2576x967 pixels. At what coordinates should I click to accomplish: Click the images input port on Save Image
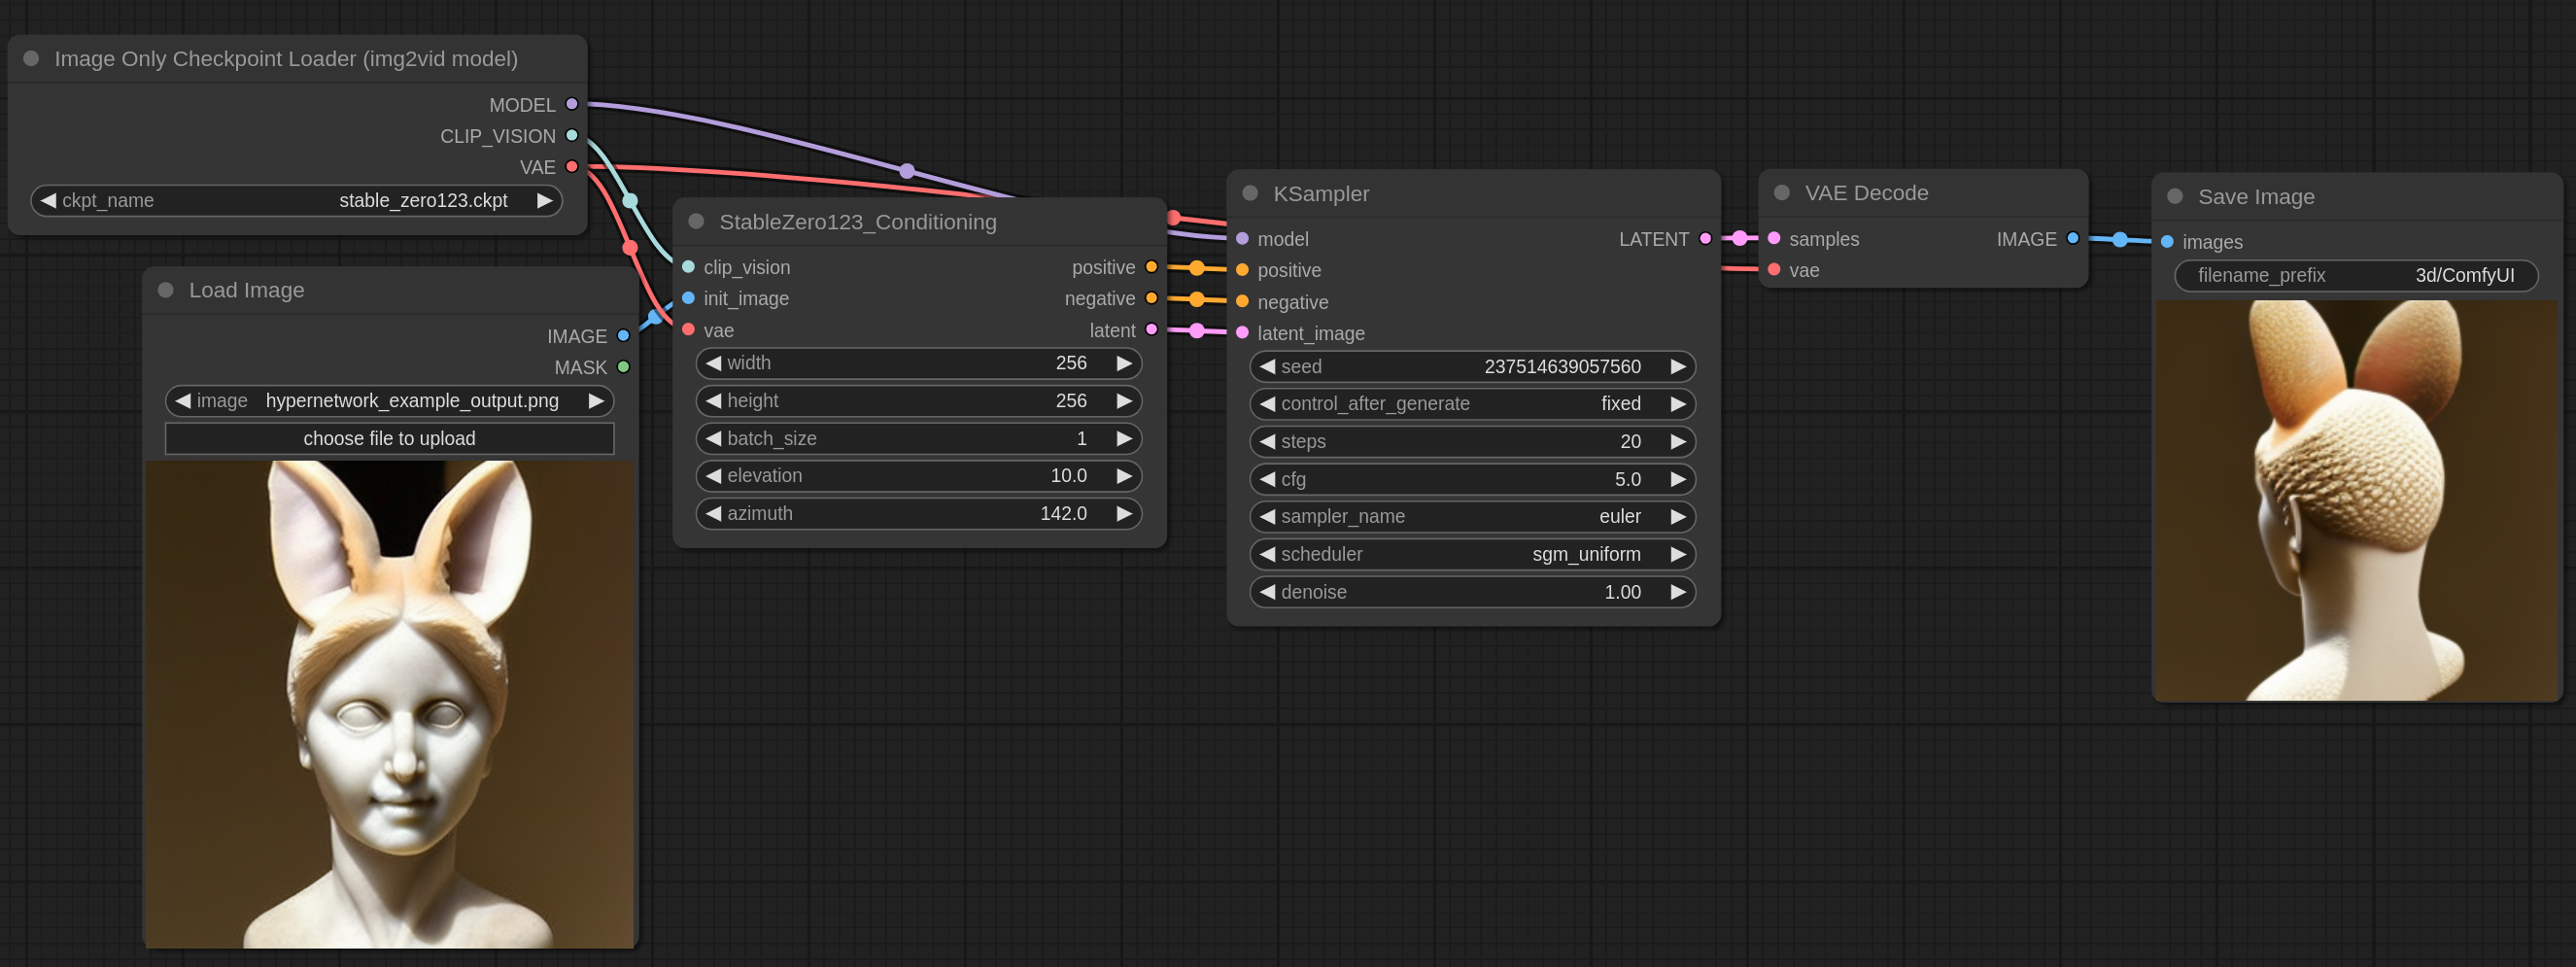2166,242
